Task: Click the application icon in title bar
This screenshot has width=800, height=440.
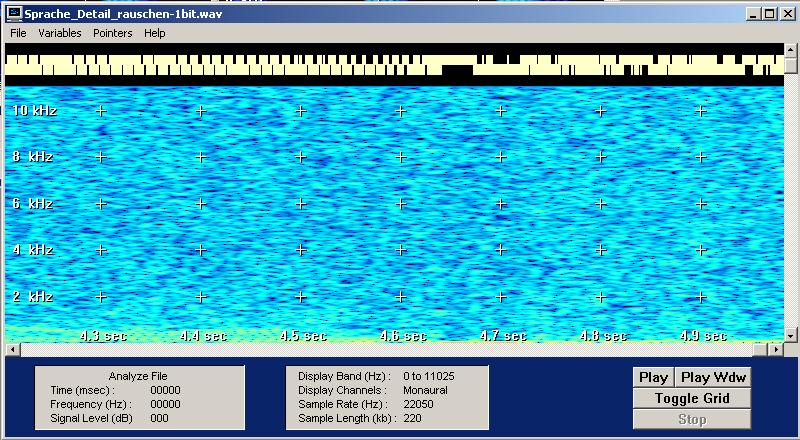Action: pos(15,14)
